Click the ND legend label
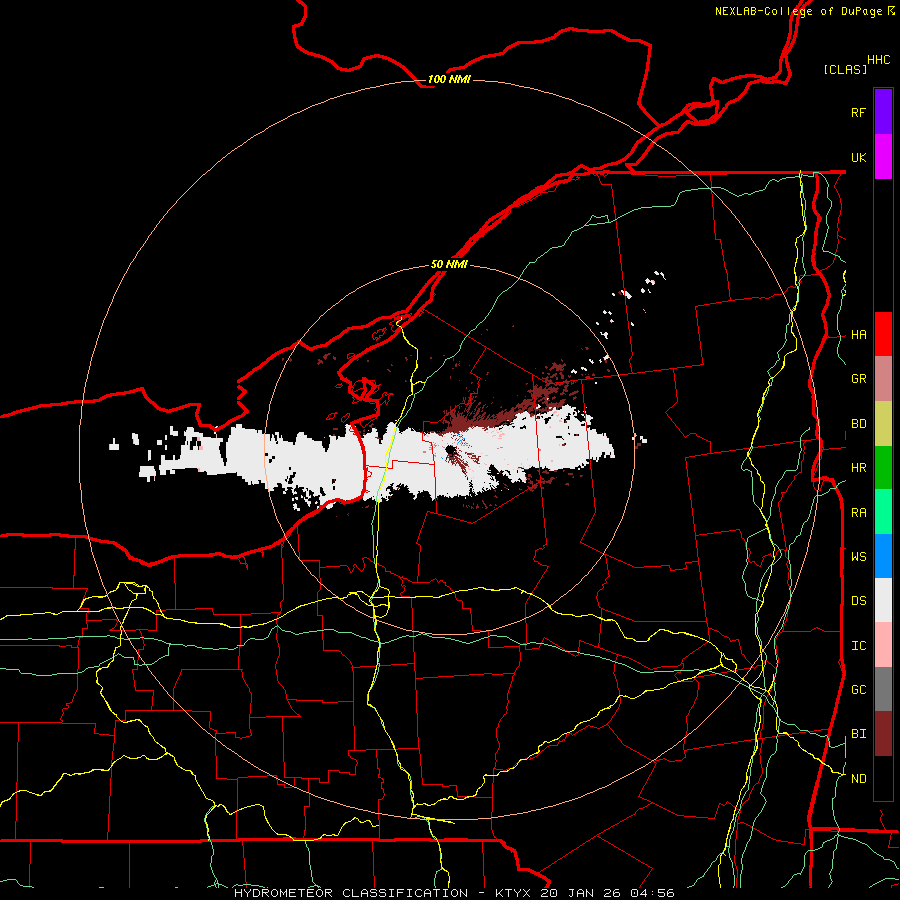Viewport: 900px width, 900px height. coord(858,779)
